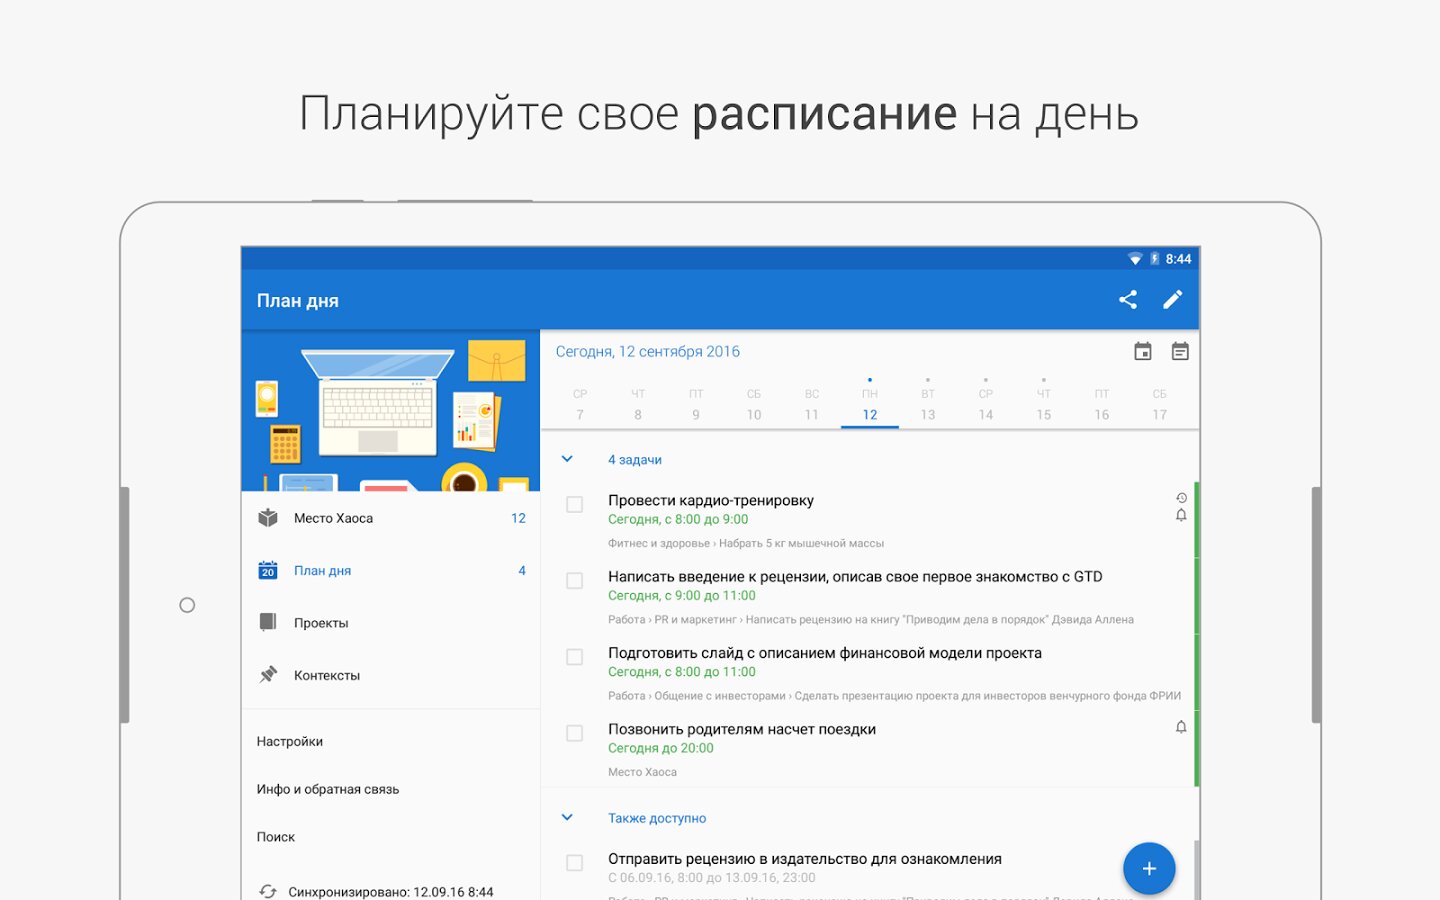This screenshot has height=900, width=1440.
Task: Open task Подготовить слайд с описанием
Action: click(x=824, y=653)
